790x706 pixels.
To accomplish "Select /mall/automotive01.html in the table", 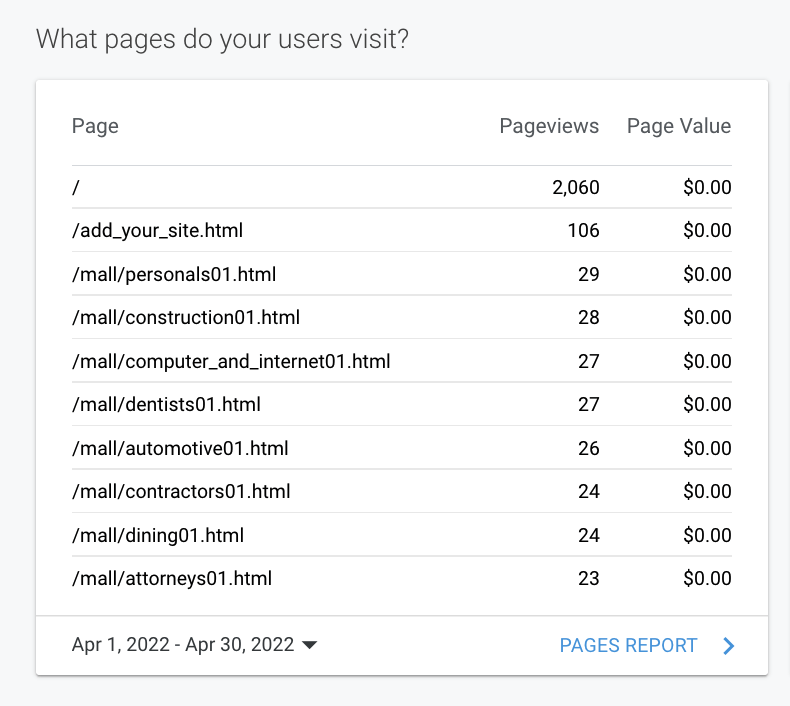I will (180, 449).
